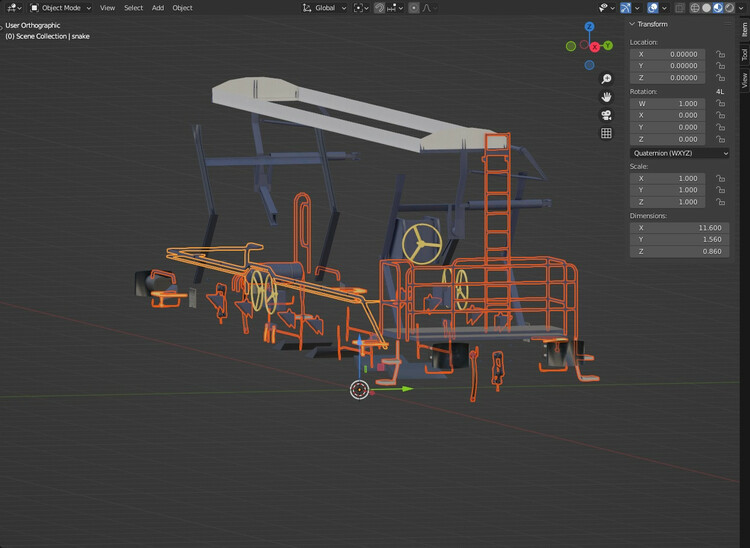
Task: Click the green Y axis in gizmo
Action: tap(608, 45)
